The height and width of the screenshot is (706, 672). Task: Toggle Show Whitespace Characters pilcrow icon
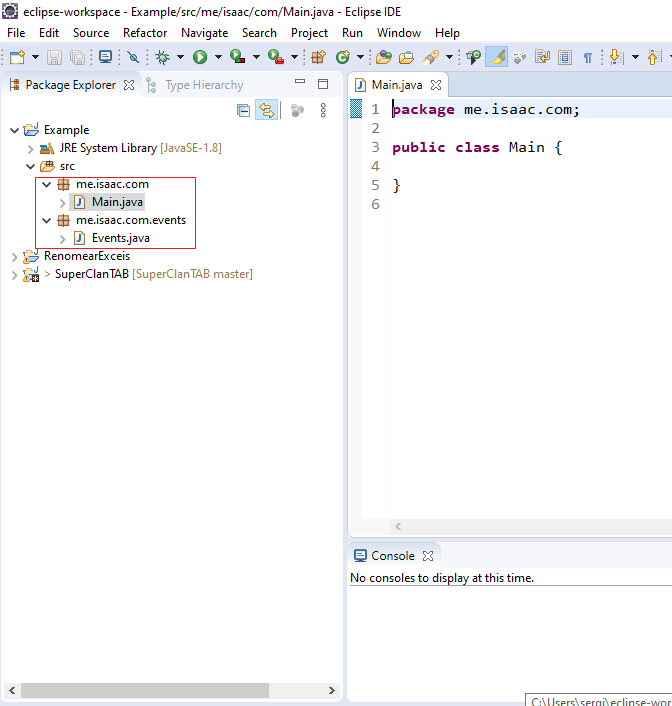pos(587,57)
